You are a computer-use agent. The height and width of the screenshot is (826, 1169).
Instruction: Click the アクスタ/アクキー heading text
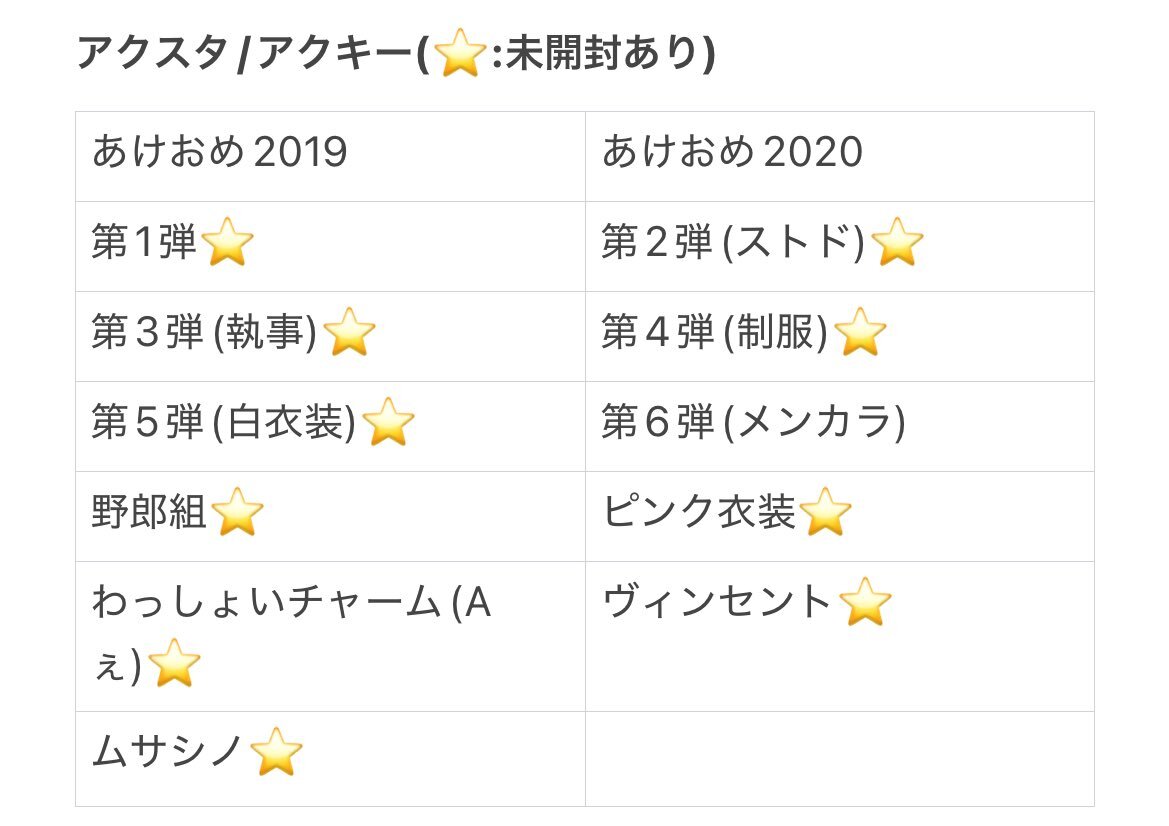245,53
